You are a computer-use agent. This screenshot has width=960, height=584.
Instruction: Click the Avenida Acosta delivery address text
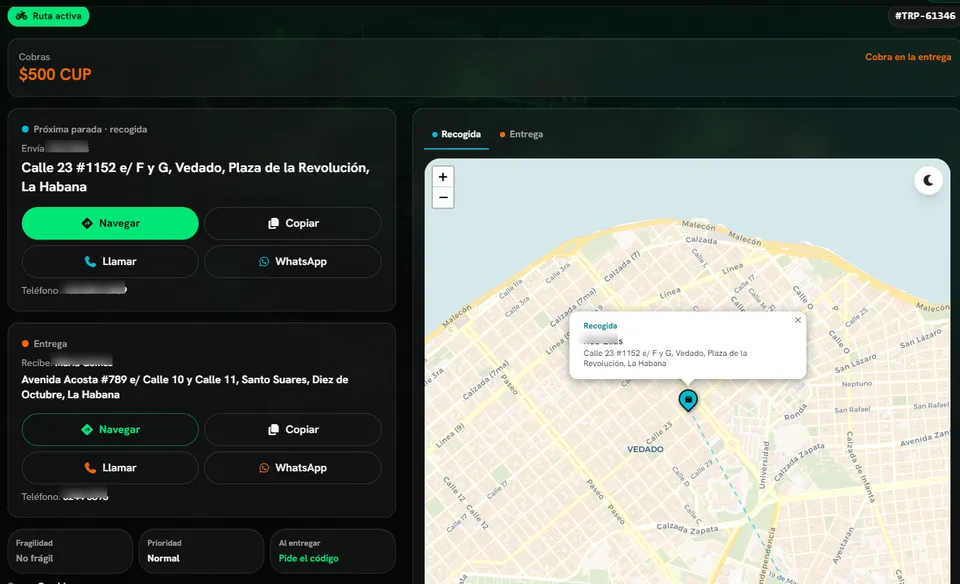[x=185, y=387]
